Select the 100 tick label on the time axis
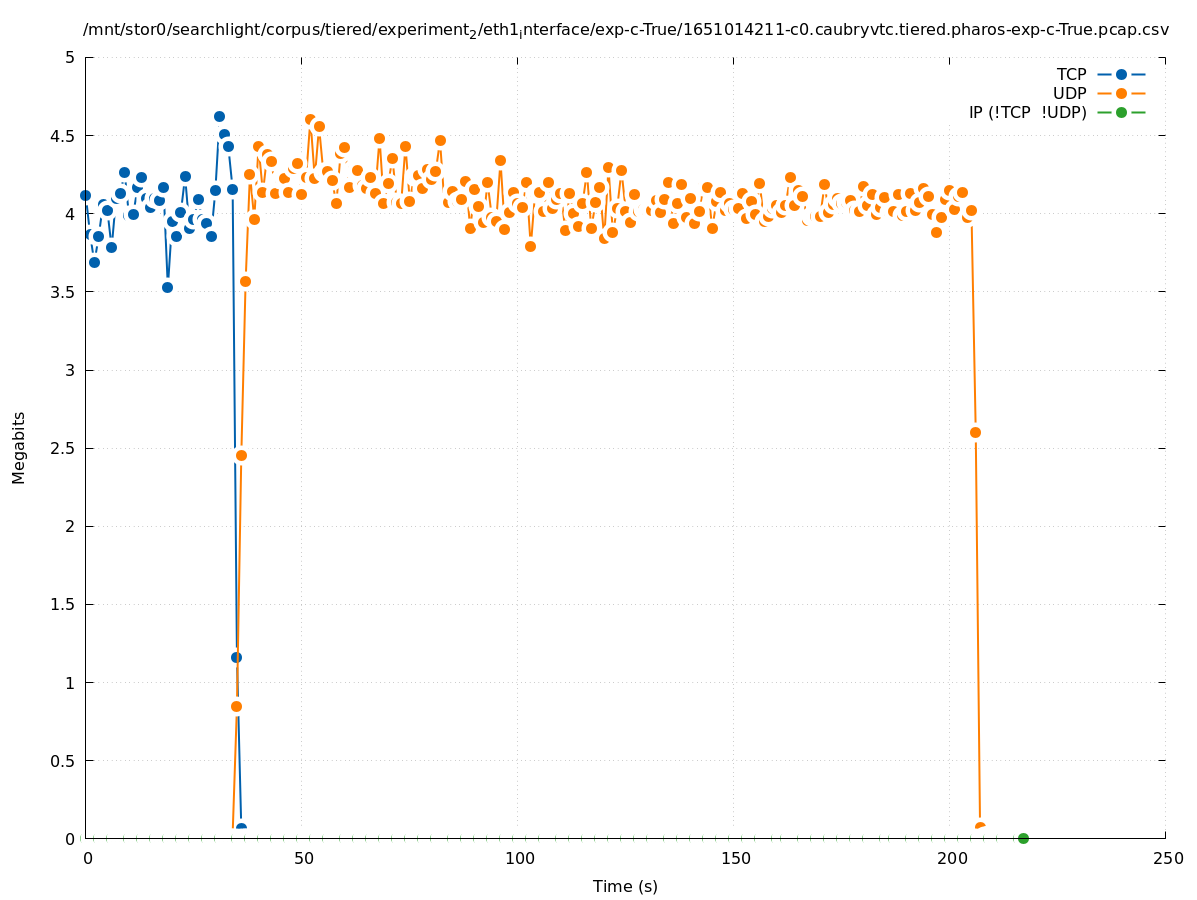Screen dimensions: 1197x900 tap(519, 859)
